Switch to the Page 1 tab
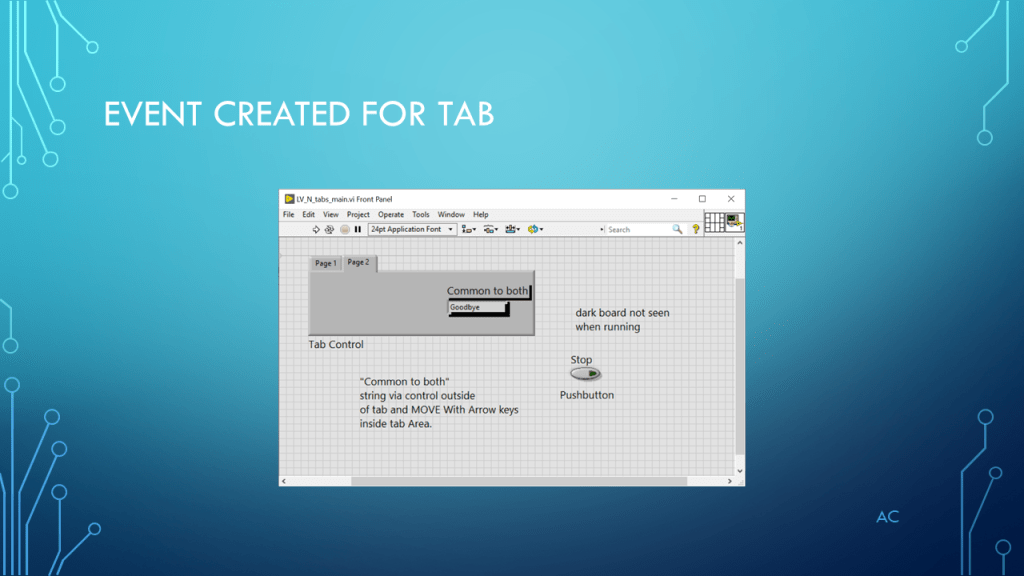The height and width of the screenshot is (576, 1024). [326, 263]
